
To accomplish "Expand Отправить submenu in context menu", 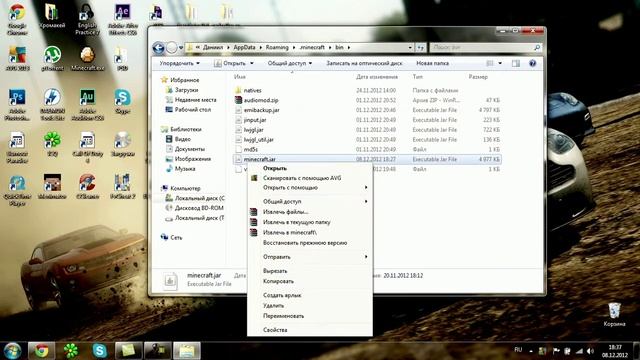I will [310, 257].
